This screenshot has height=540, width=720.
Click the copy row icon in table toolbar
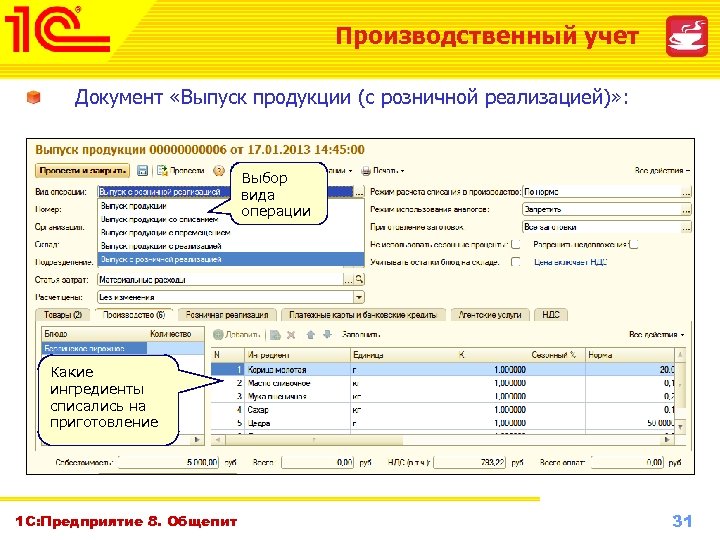tap(275, 335)
